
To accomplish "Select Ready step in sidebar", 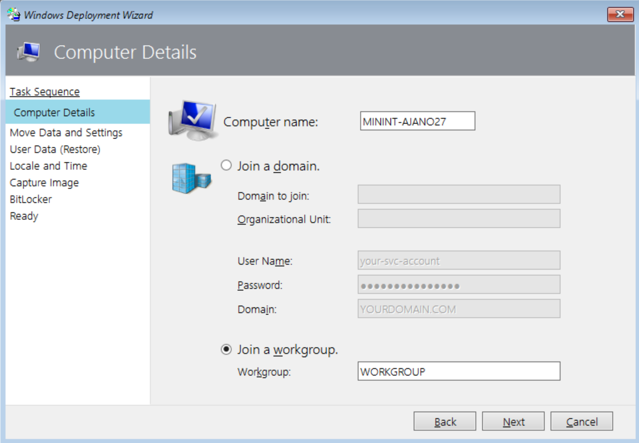I will tap(24, 216).
